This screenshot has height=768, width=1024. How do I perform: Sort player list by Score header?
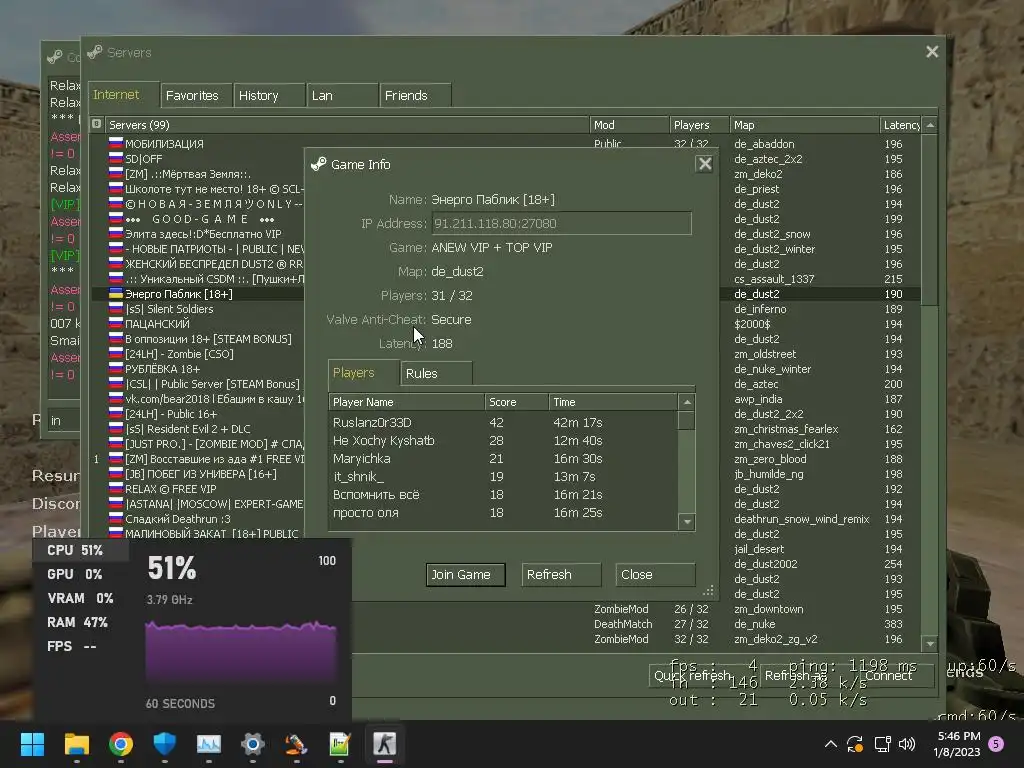(x=517, y=402)
